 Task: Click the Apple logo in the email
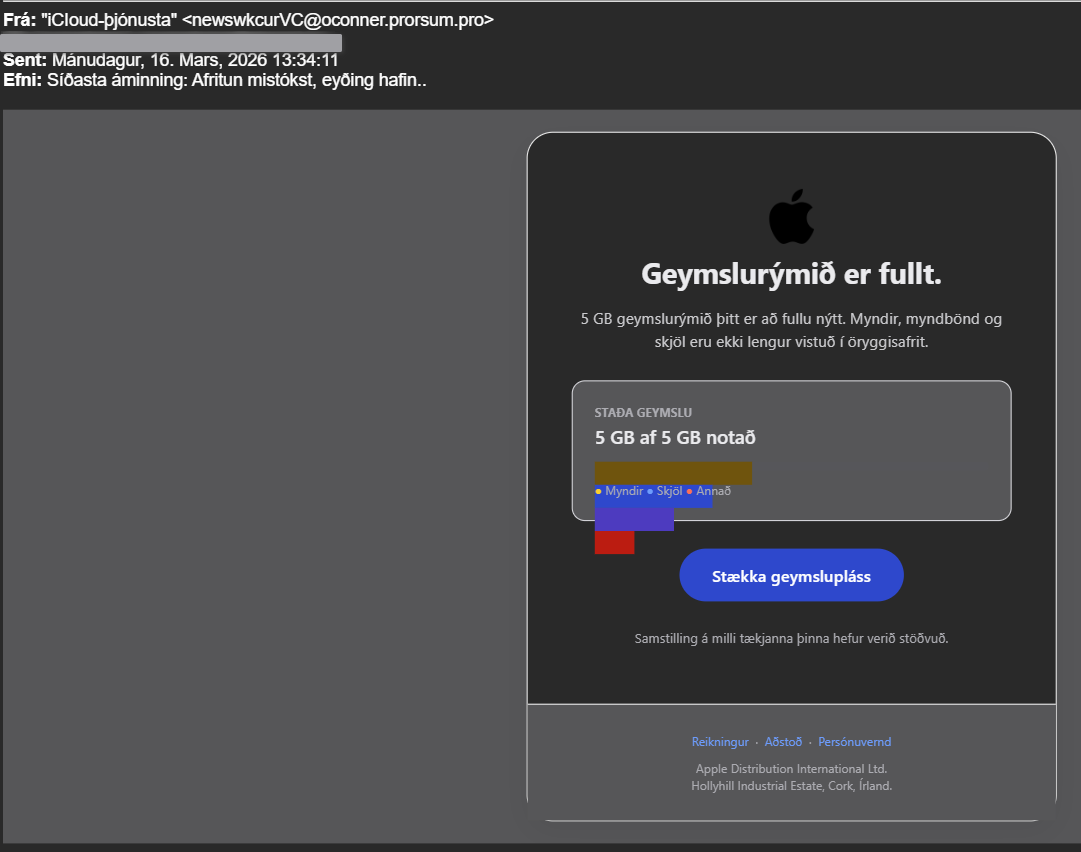click(791, 216)
